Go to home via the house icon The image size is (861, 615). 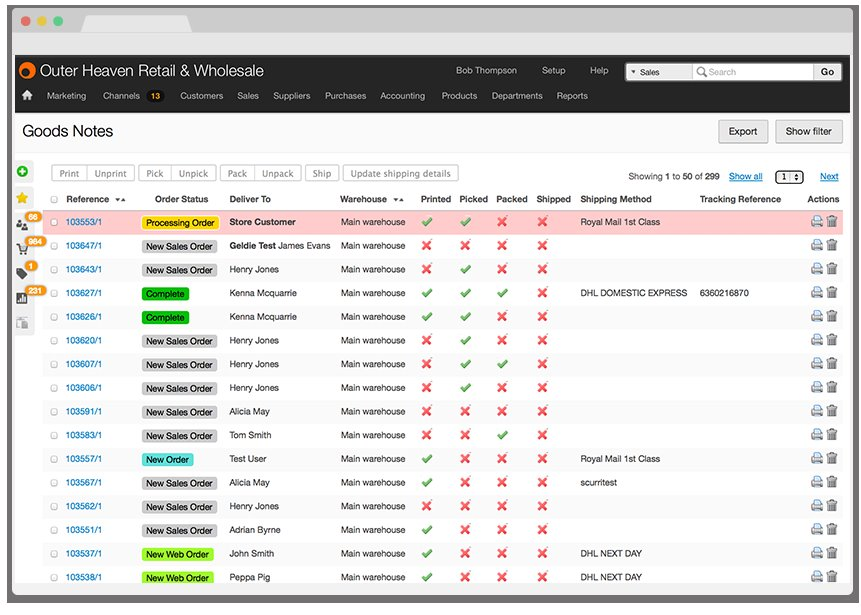(x=27, y=95)
